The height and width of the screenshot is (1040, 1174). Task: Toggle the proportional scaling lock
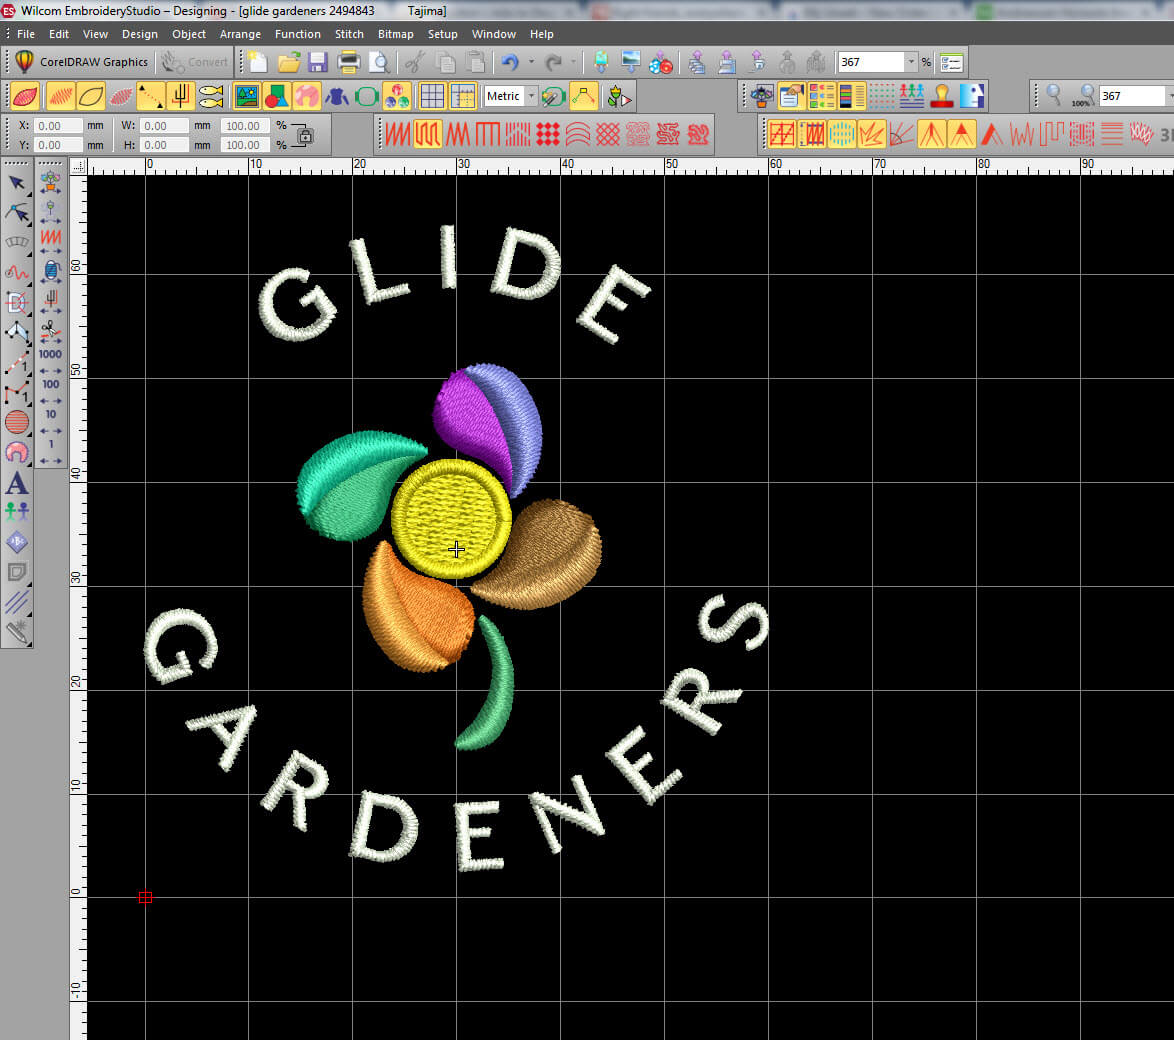tap(305, 135)
